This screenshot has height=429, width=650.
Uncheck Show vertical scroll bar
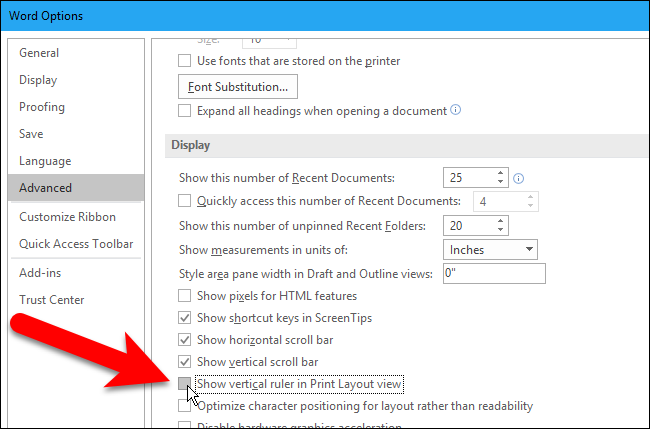[184, 361]
